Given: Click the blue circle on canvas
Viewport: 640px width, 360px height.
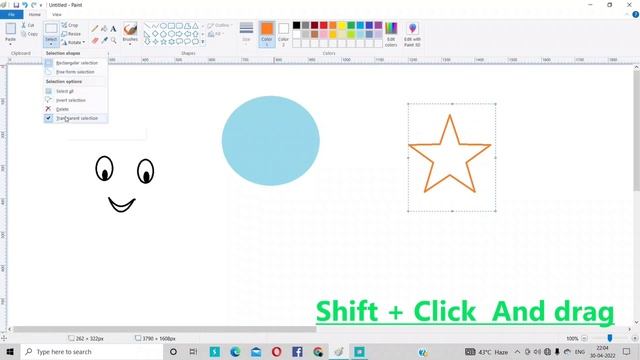Looking at the screenshot, I should [x=271, y=141].
